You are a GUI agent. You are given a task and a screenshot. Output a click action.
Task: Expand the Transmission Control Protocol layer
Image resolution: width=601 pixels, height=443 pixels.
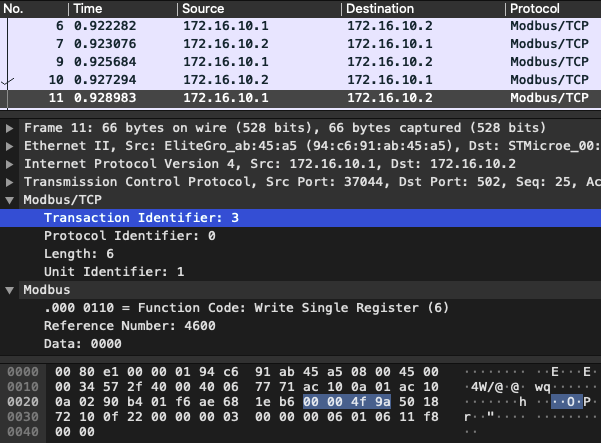pos(10,182)
